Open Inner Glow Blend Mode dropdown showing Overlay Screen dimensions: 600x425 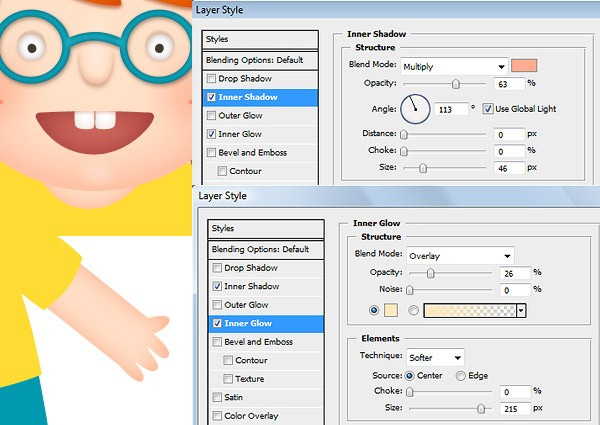click(460, 256)
